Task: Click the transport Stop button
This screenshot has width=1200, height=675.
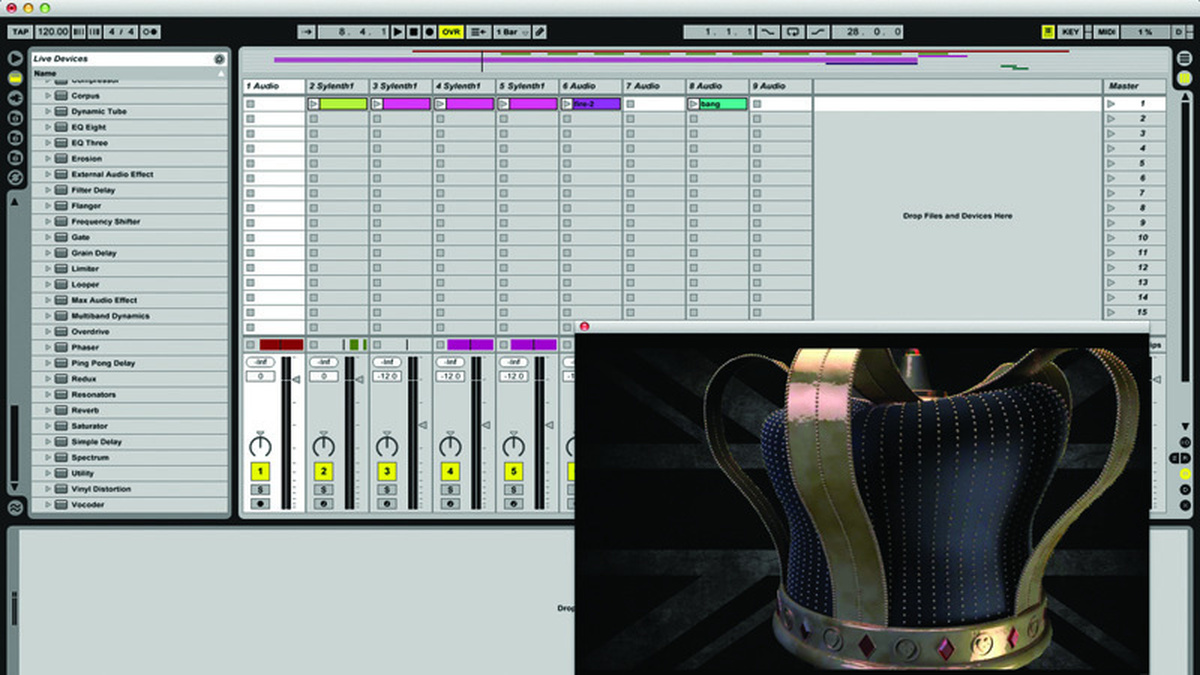Action: pyautogui.click(x=413, y=32)
